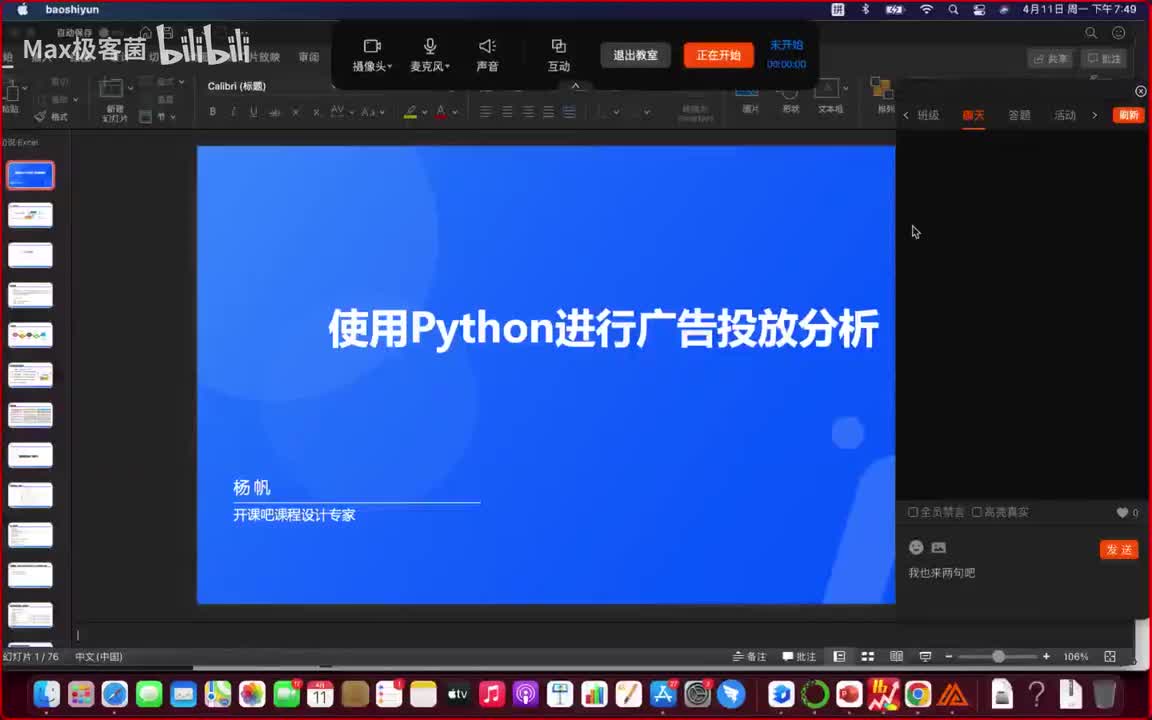
Task: Send the chat message with 发送
Action: coord(1119,550)
